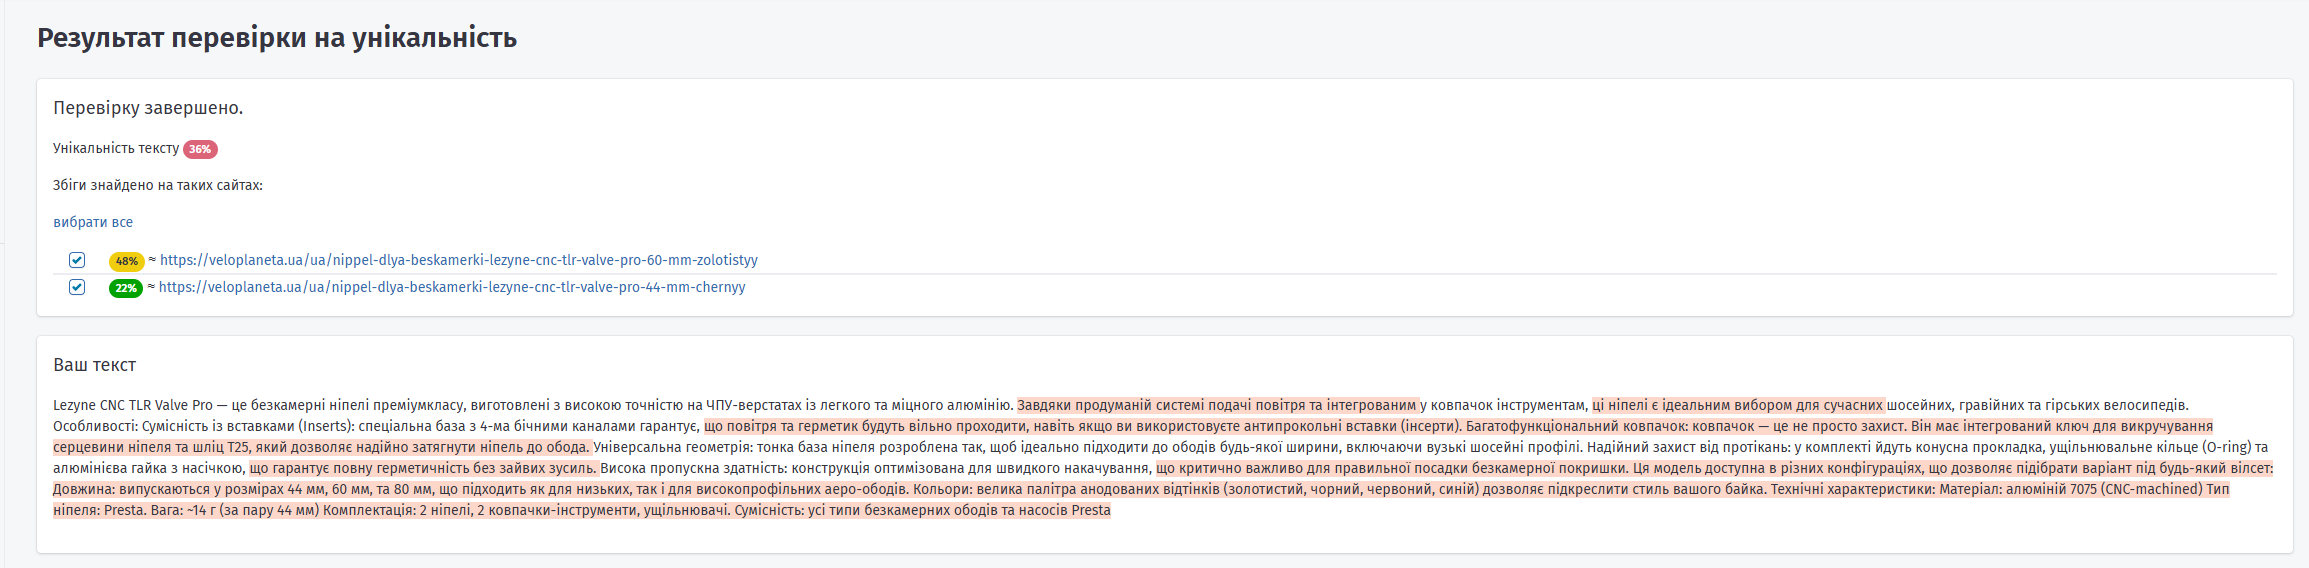Click the 'вибрати все' link
Viewport: 2309px width, 568px height.
[93, 222]
